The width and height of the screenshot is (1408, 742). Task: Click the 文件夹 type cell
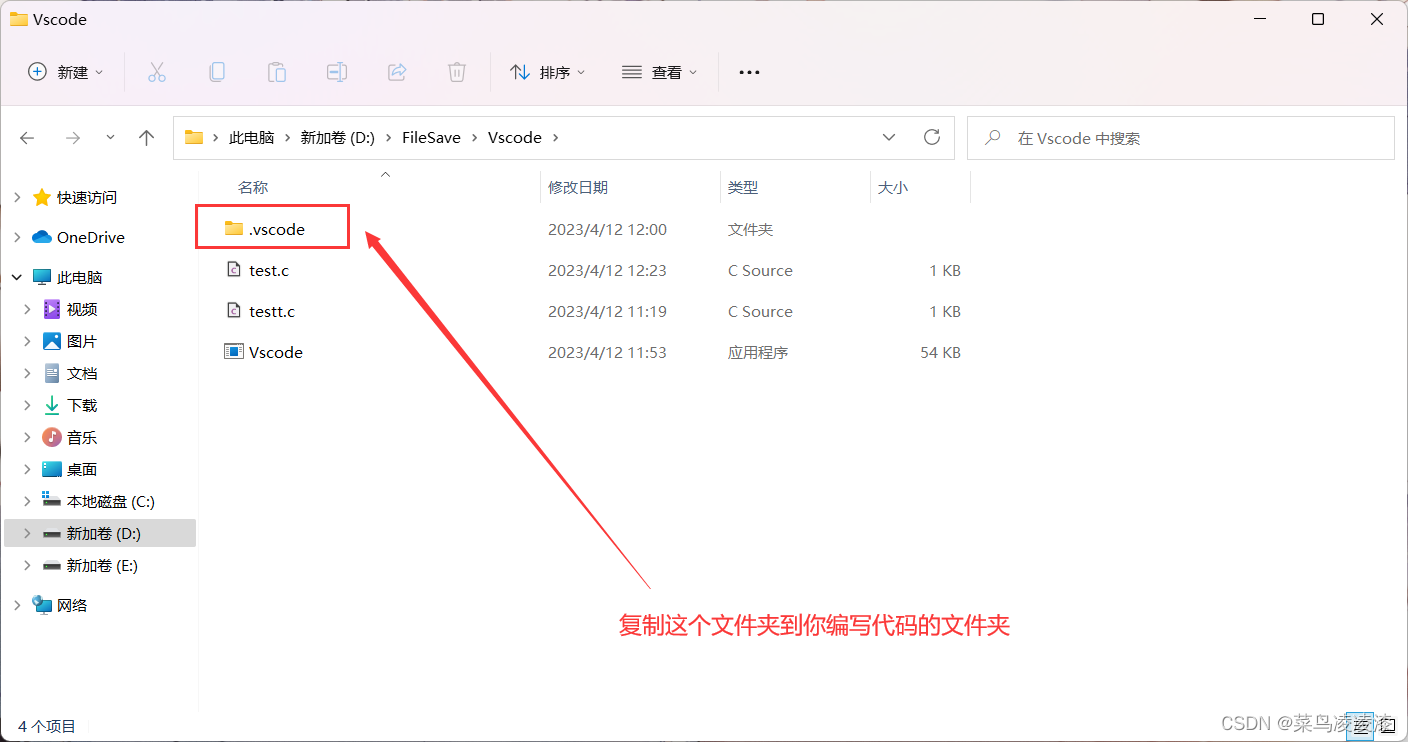(750, 229)
